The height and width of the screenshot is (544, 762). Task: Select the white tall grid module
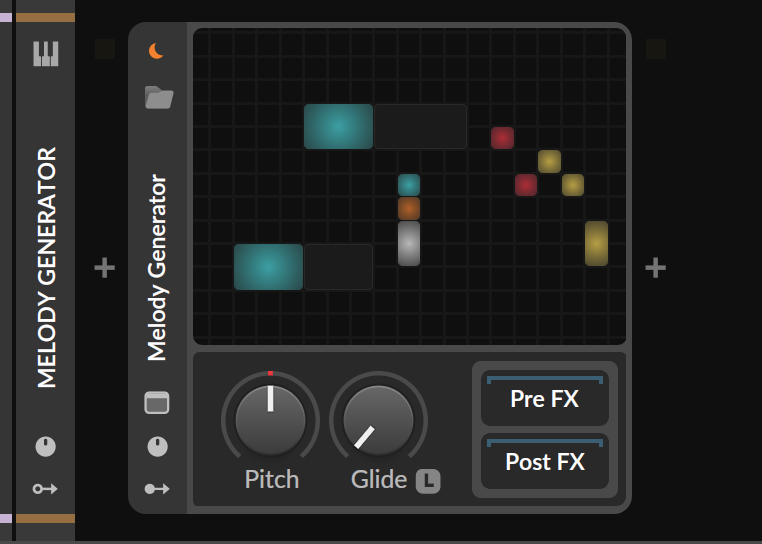tap(409, 244)
